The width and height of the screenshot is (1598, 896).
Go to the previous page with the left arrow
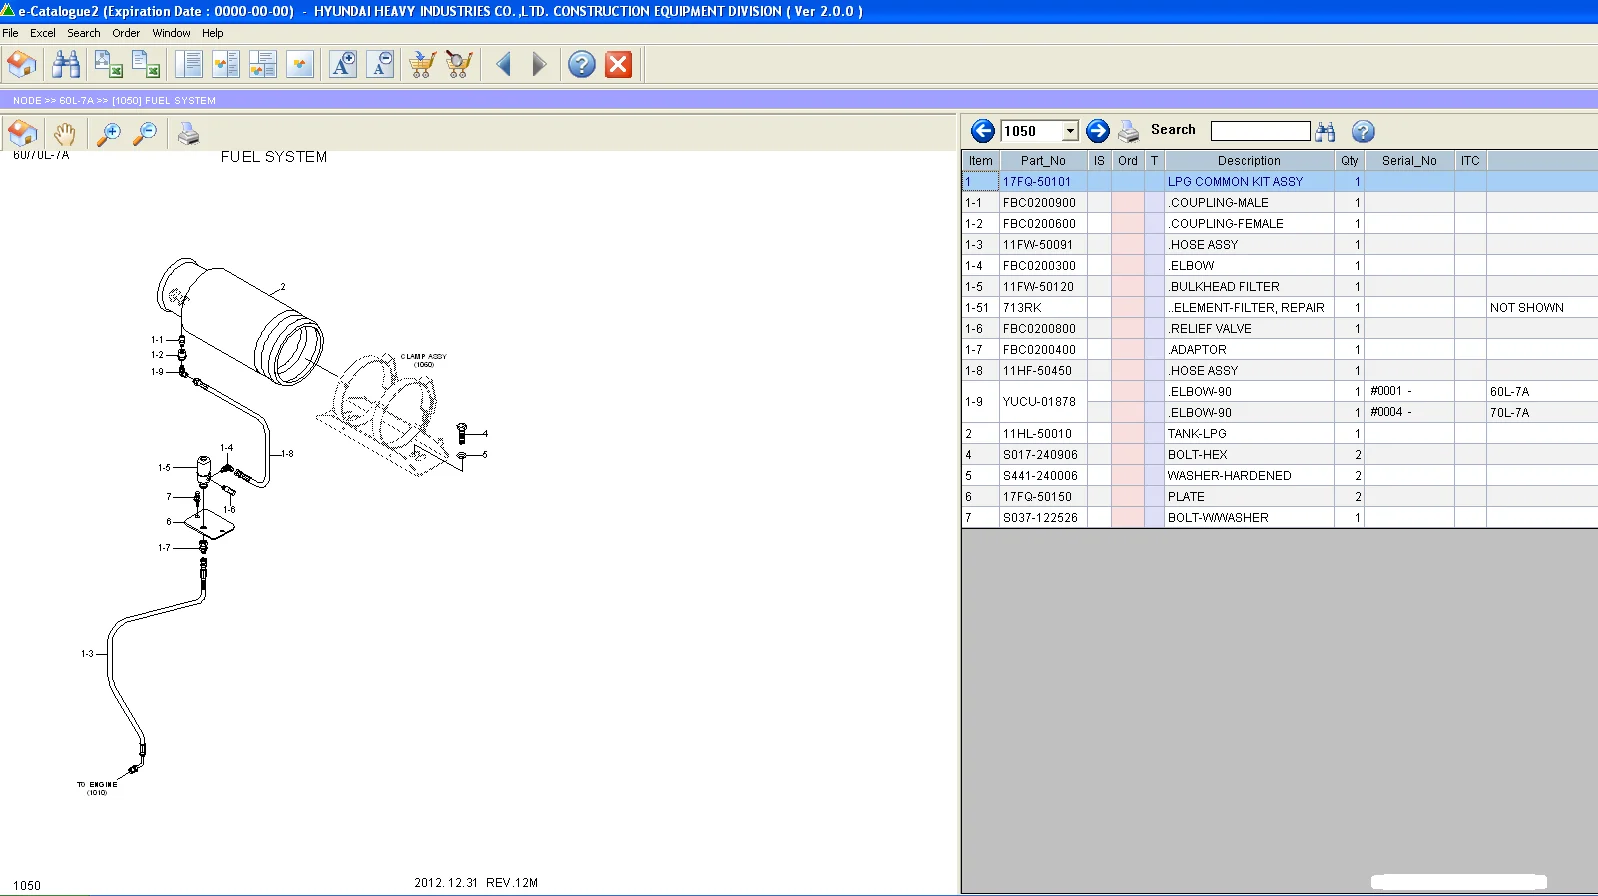[x=504, y=65]
